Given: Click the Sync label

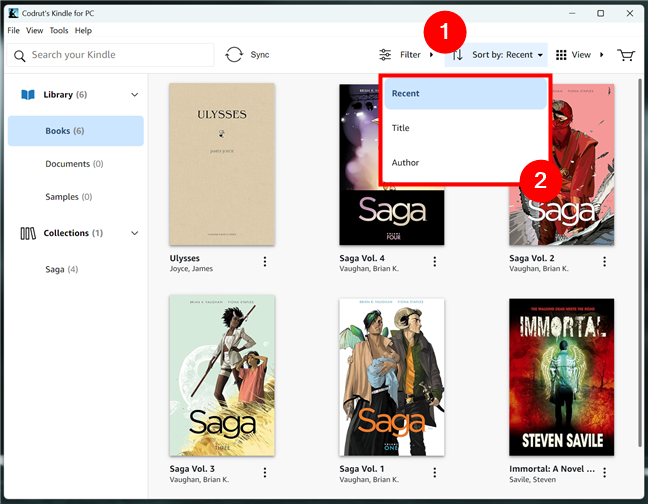Looking at the screenshot, I should 260,55.
